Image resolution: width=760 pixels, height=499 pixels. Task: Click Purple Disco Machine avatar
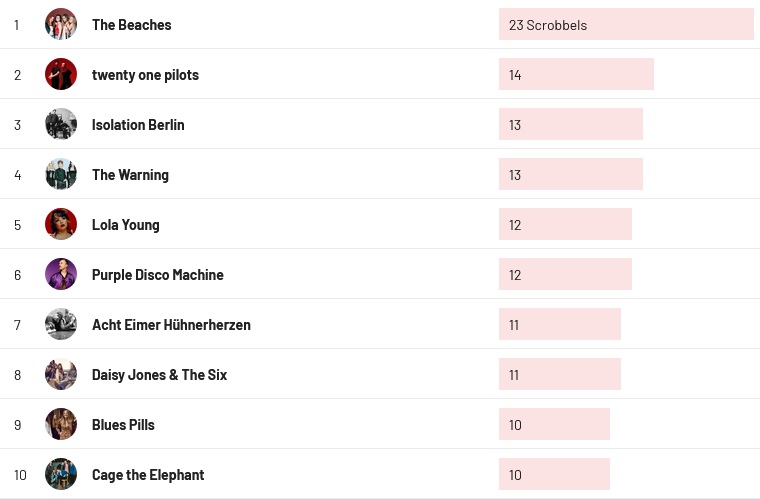61,274
